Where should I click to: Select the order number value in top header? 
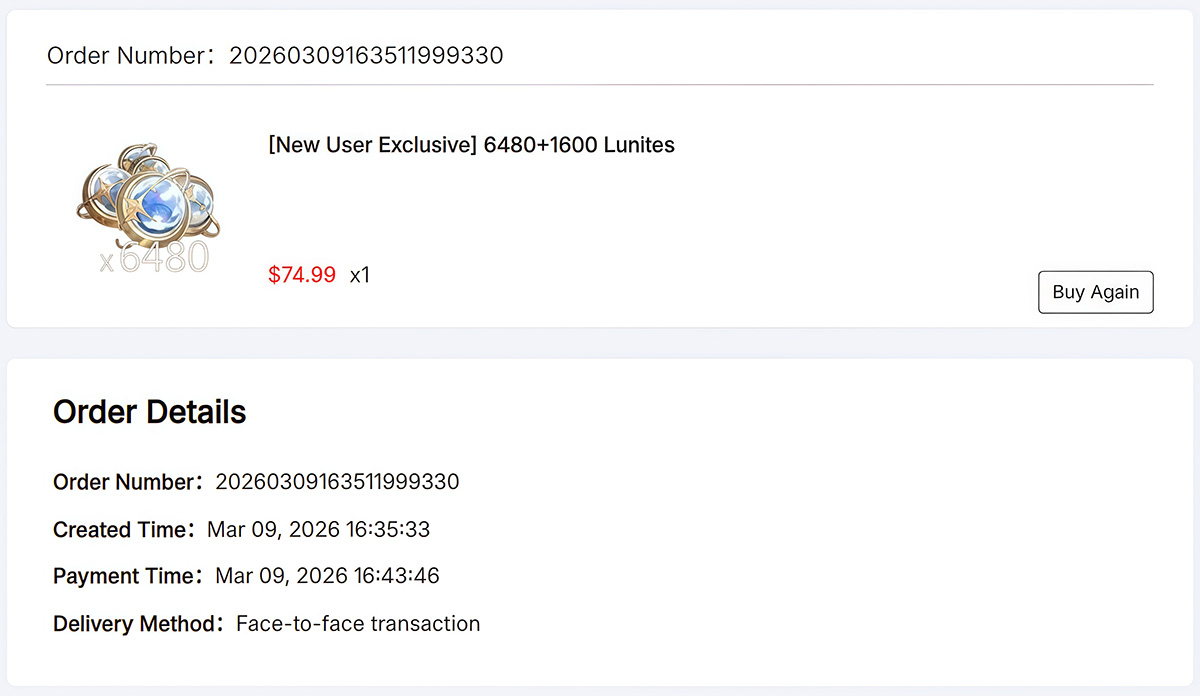click(366, 56)
